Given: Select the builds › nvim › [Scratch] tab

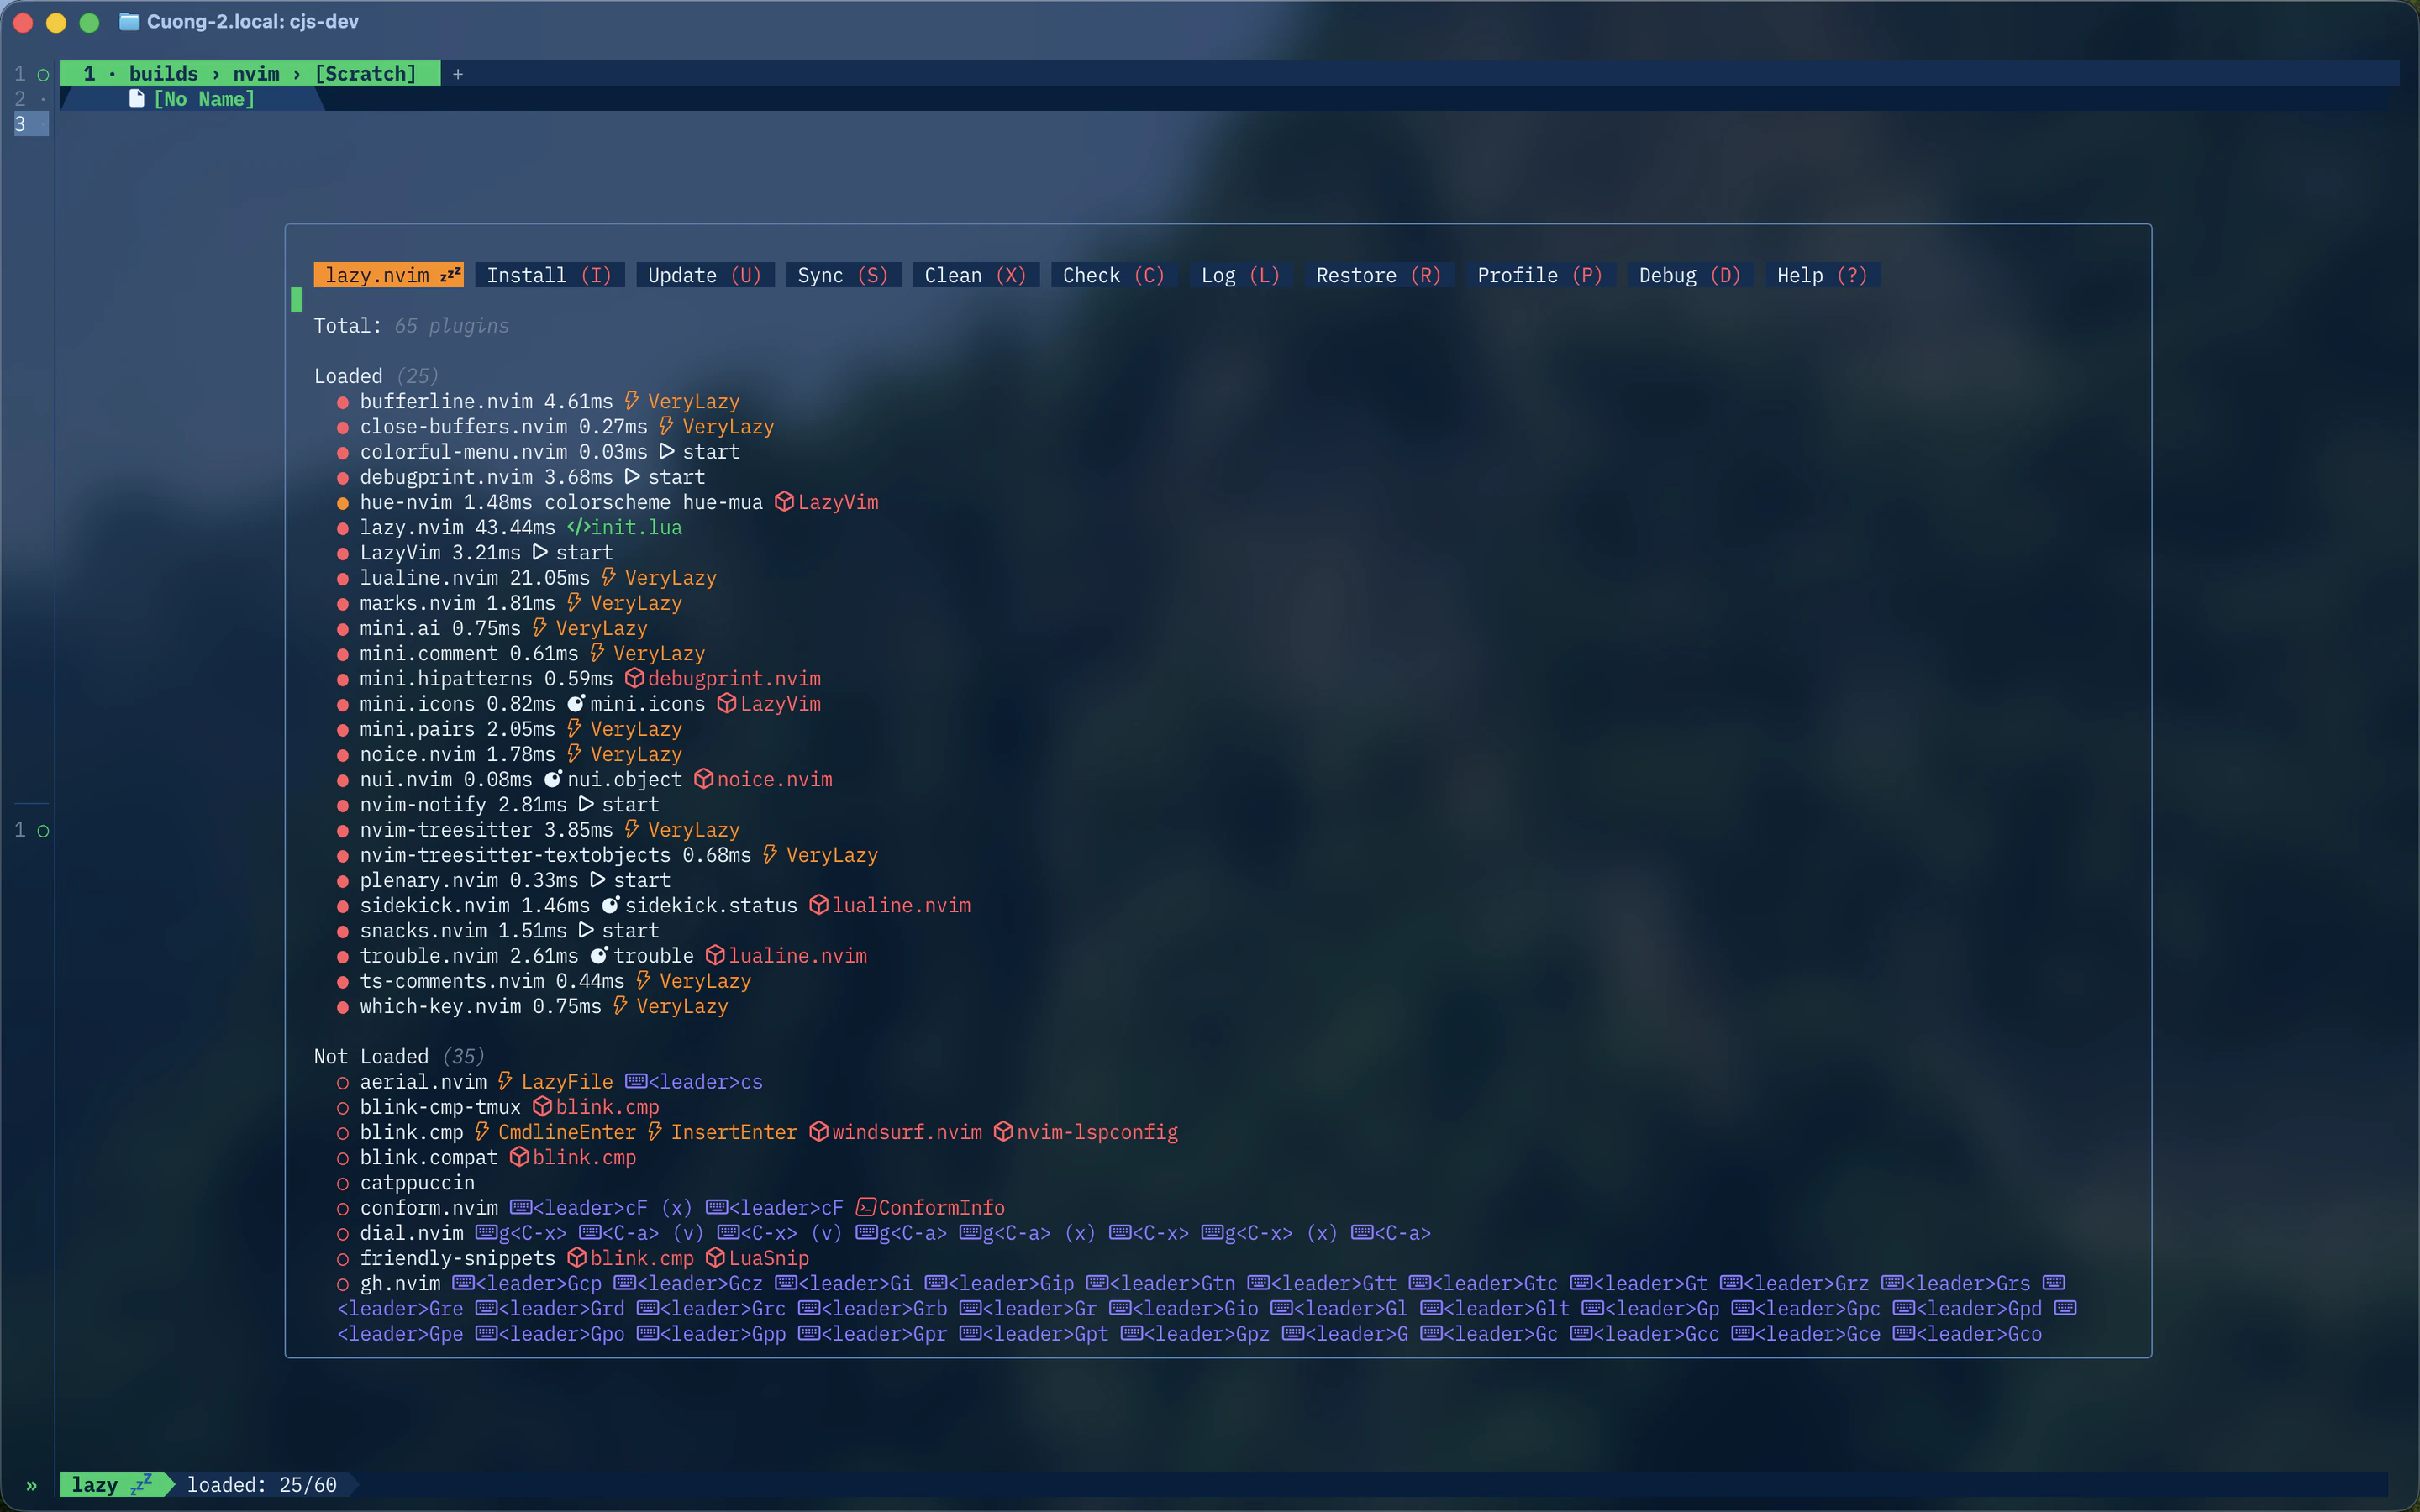Looking at the screenshot, I should tap(250, 74).
